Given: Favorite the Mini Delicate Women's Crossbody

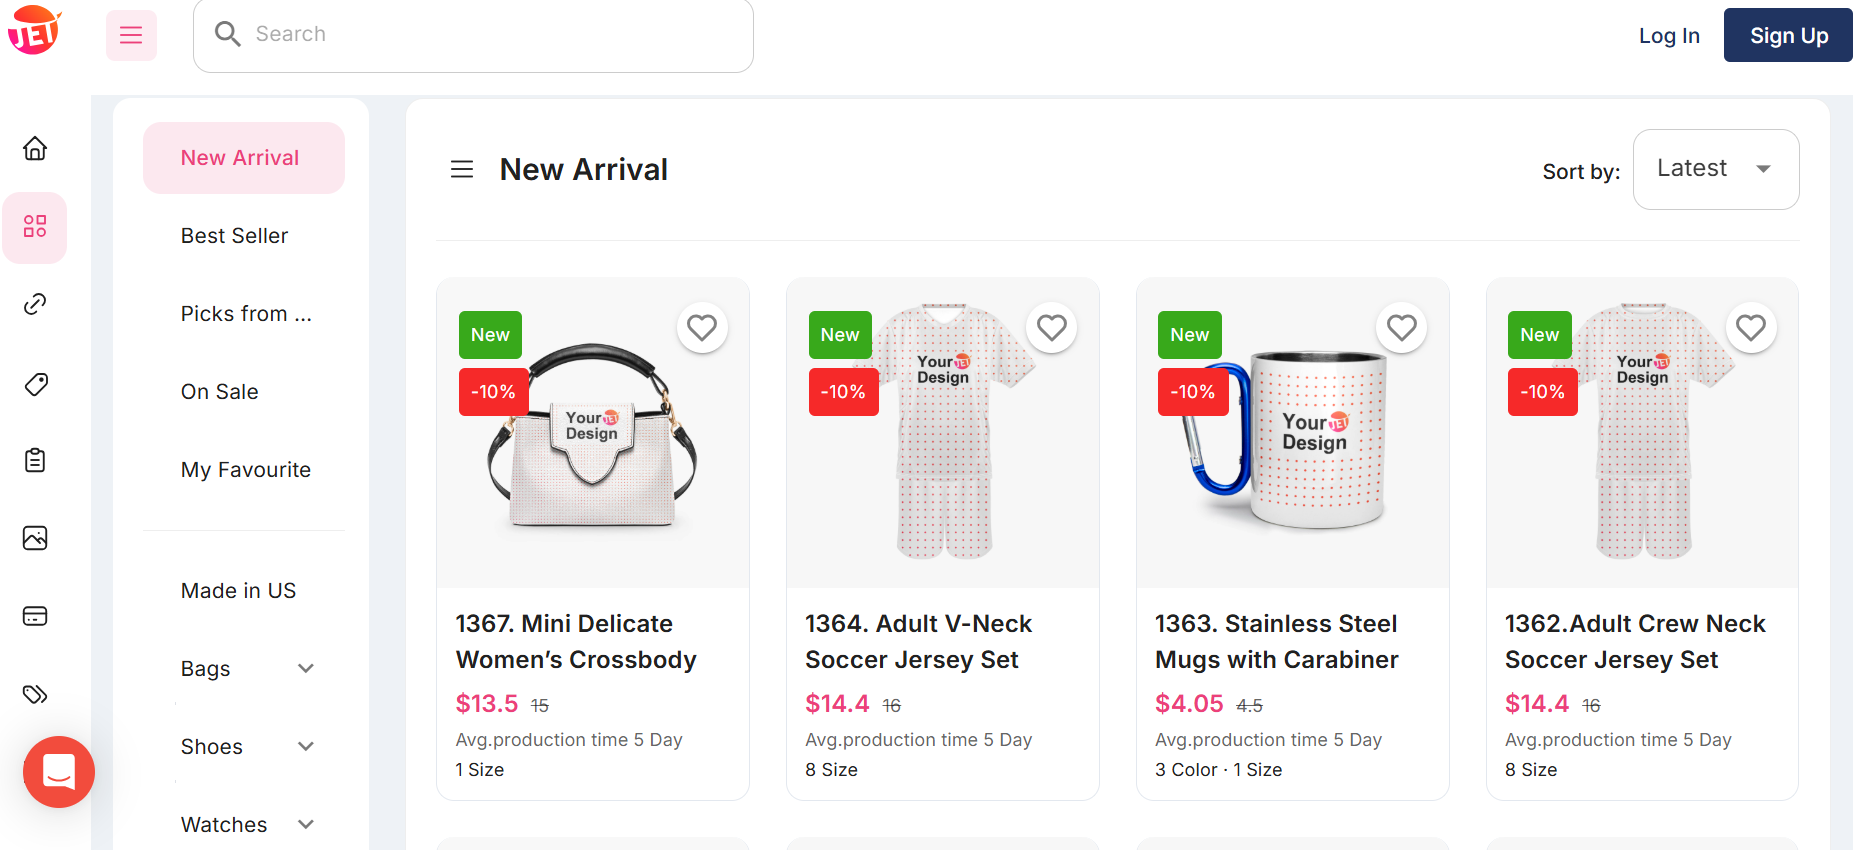Looking at the screenshot, I should (x=702, y=327).
